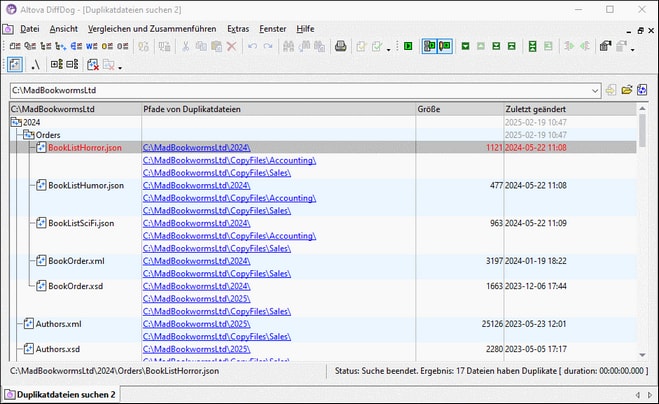Click the vertical scrollbar down arrow

click(642, 354)
